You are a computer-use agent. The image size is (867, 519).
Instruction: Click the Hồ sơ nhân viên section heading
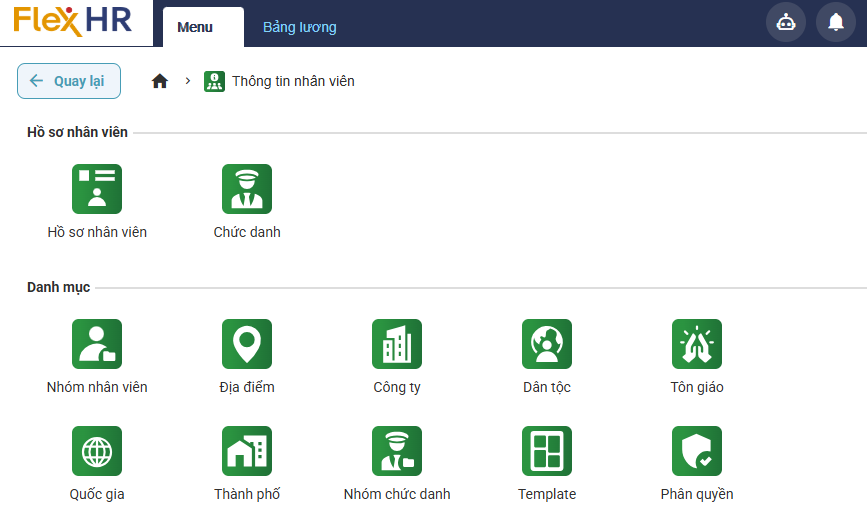point(77,132)
